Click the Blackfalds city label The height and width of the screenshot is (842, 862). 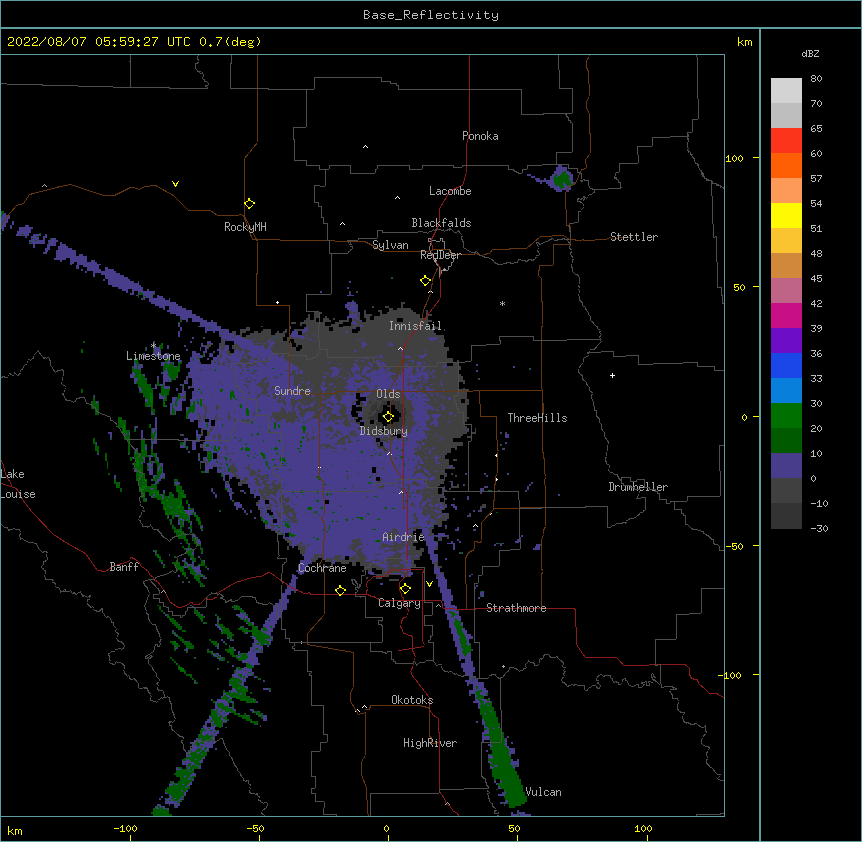(x=441, y=223)
